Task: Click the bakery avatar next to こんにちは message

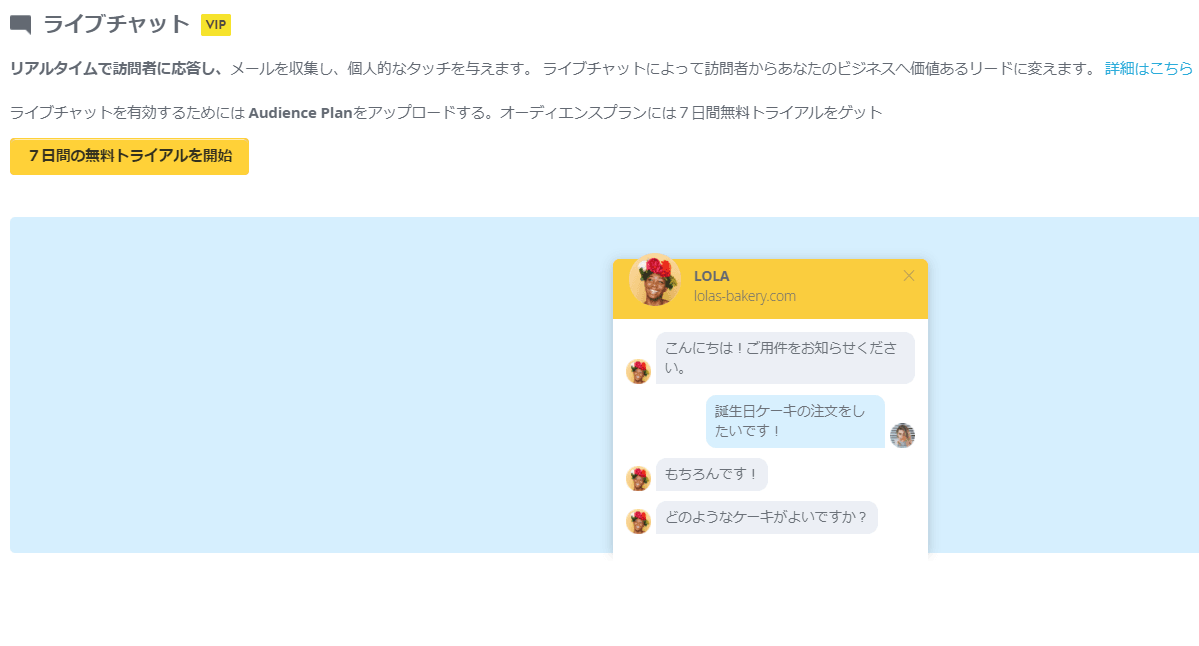Action: [638, 370]
